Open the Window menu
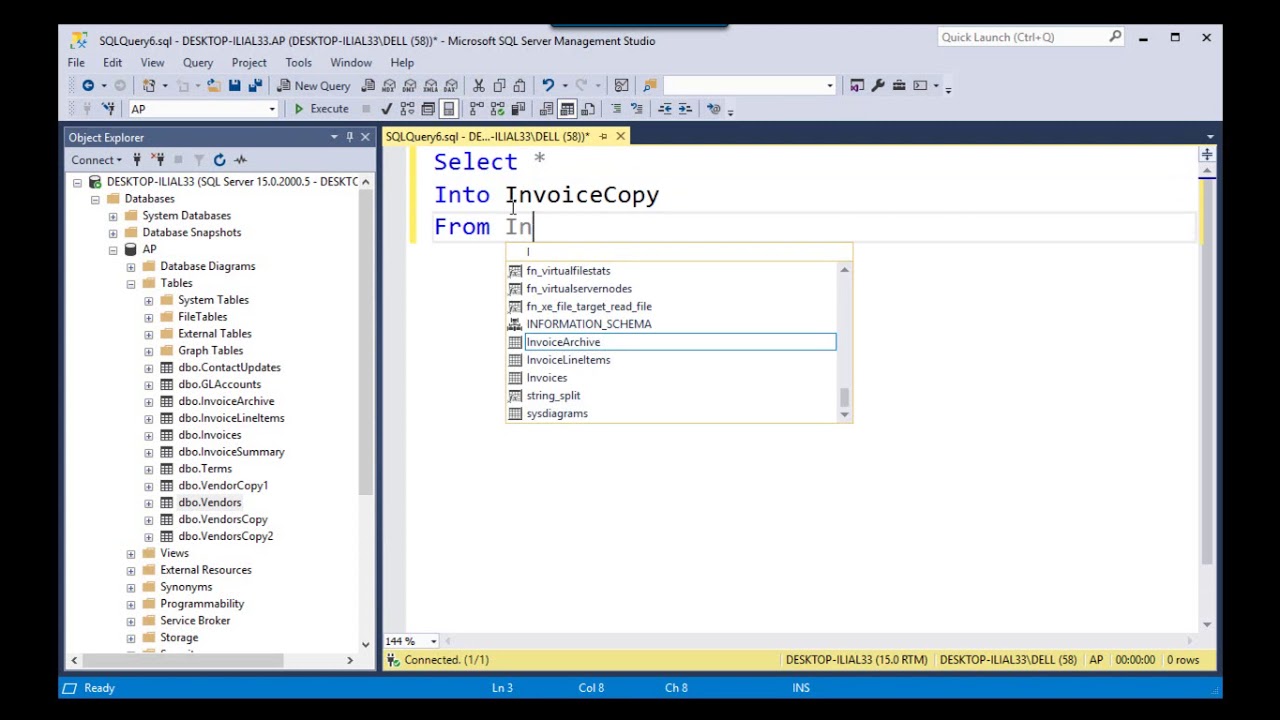 (x=350, y=62)
